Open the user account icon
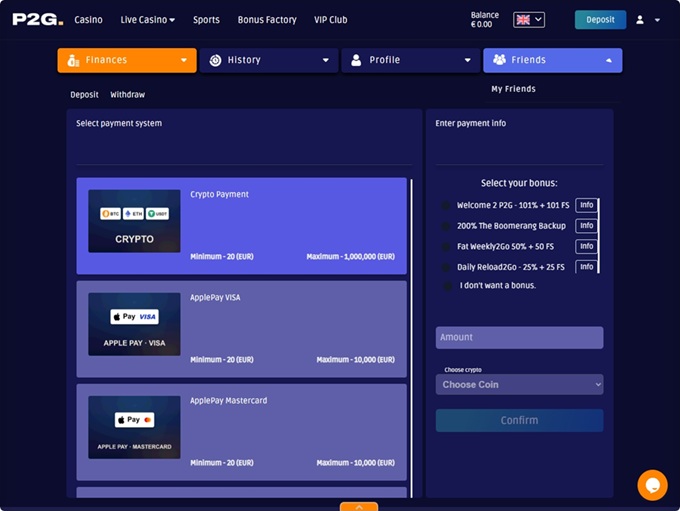The image size is (680, 511). pyautogui.click(x=640, y=20)
